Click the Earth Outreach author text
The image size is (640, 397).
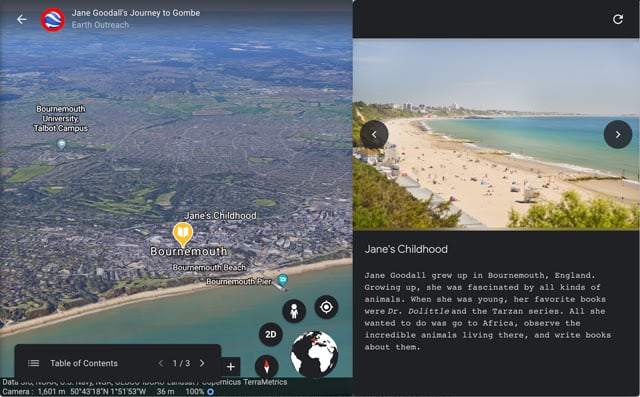(x=100, y=25)
